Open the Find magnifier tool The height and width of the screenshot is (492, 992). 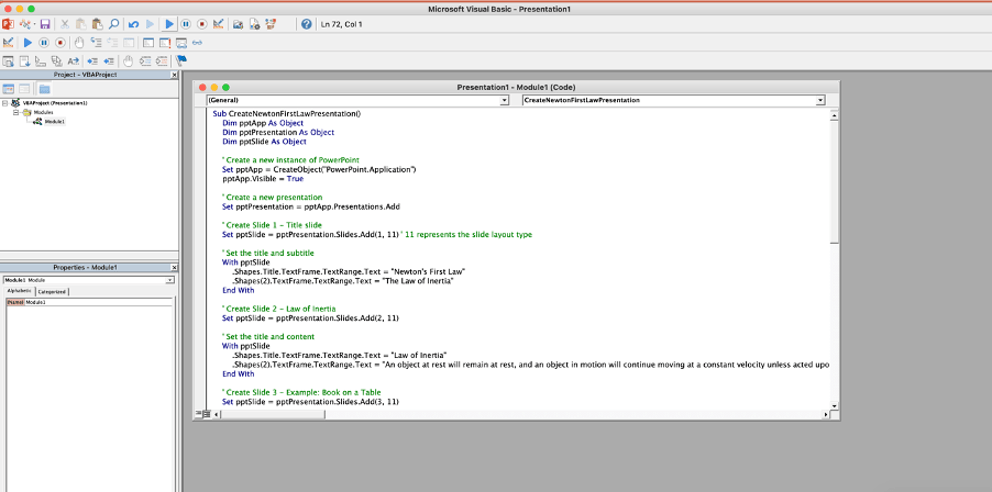[113, 24]
